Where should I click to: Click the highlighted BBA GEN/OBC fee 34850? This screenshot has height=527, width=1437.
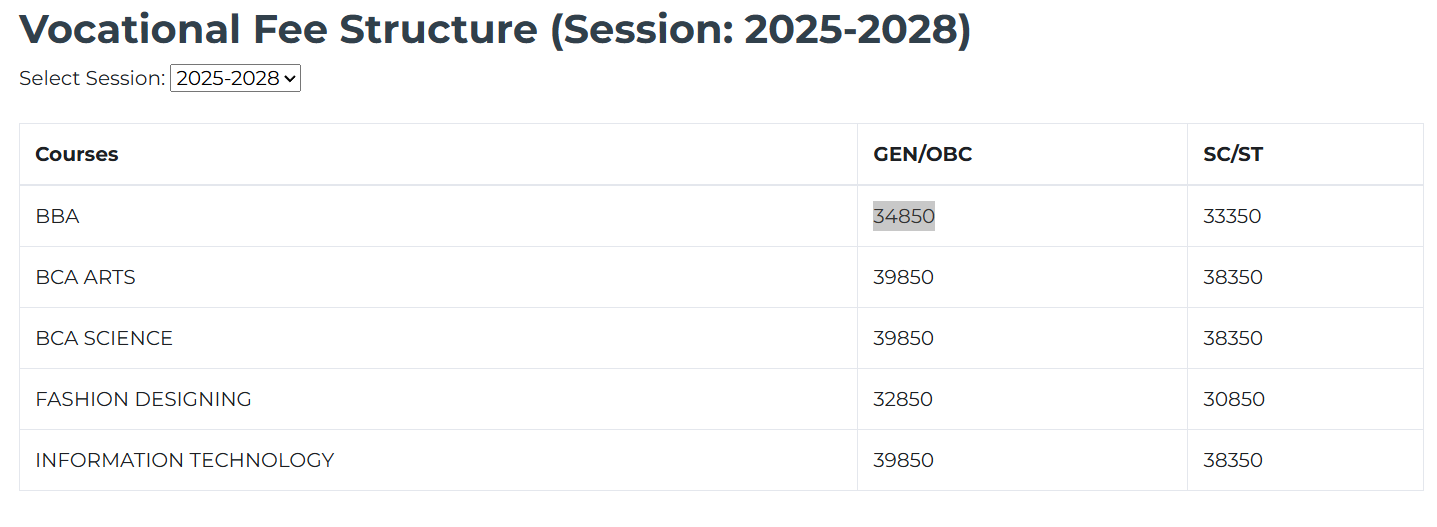(903, 216)
